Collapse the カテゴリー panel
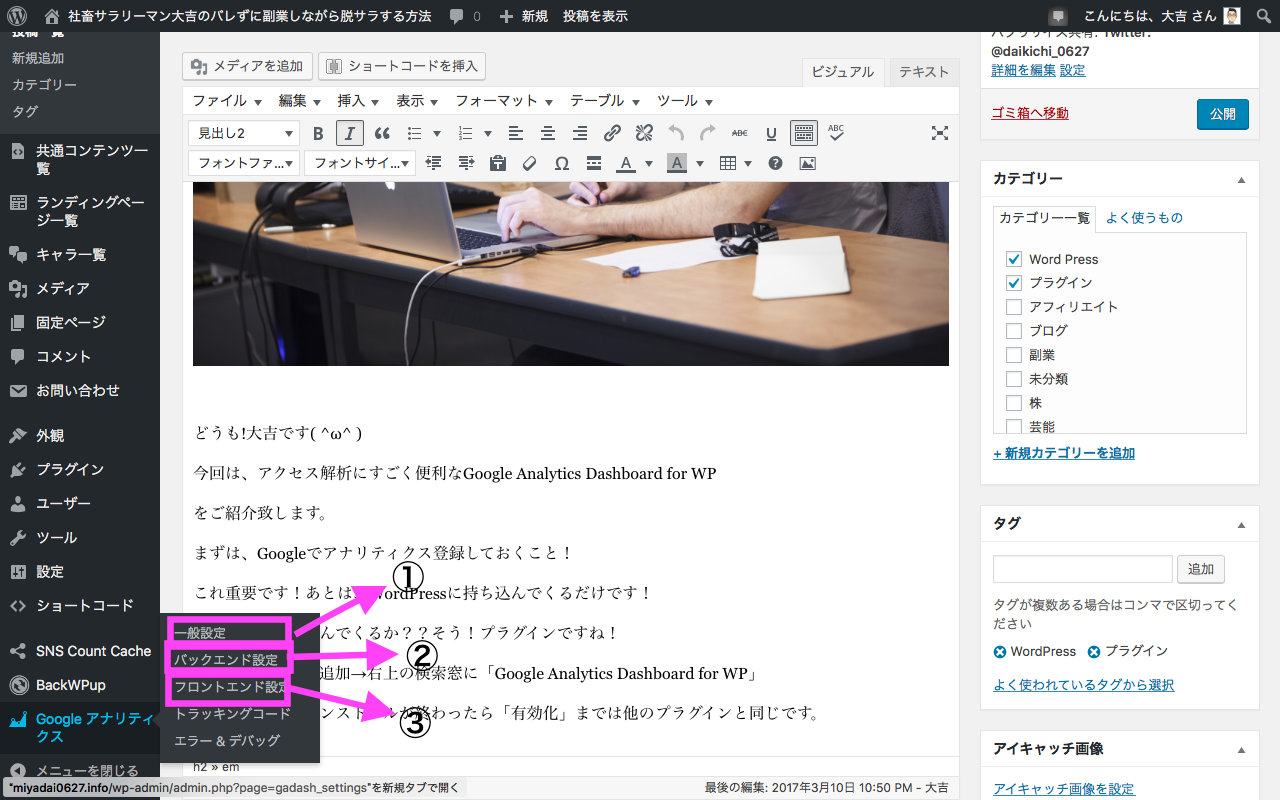 pyautogui.click(x=1242, y=180)
